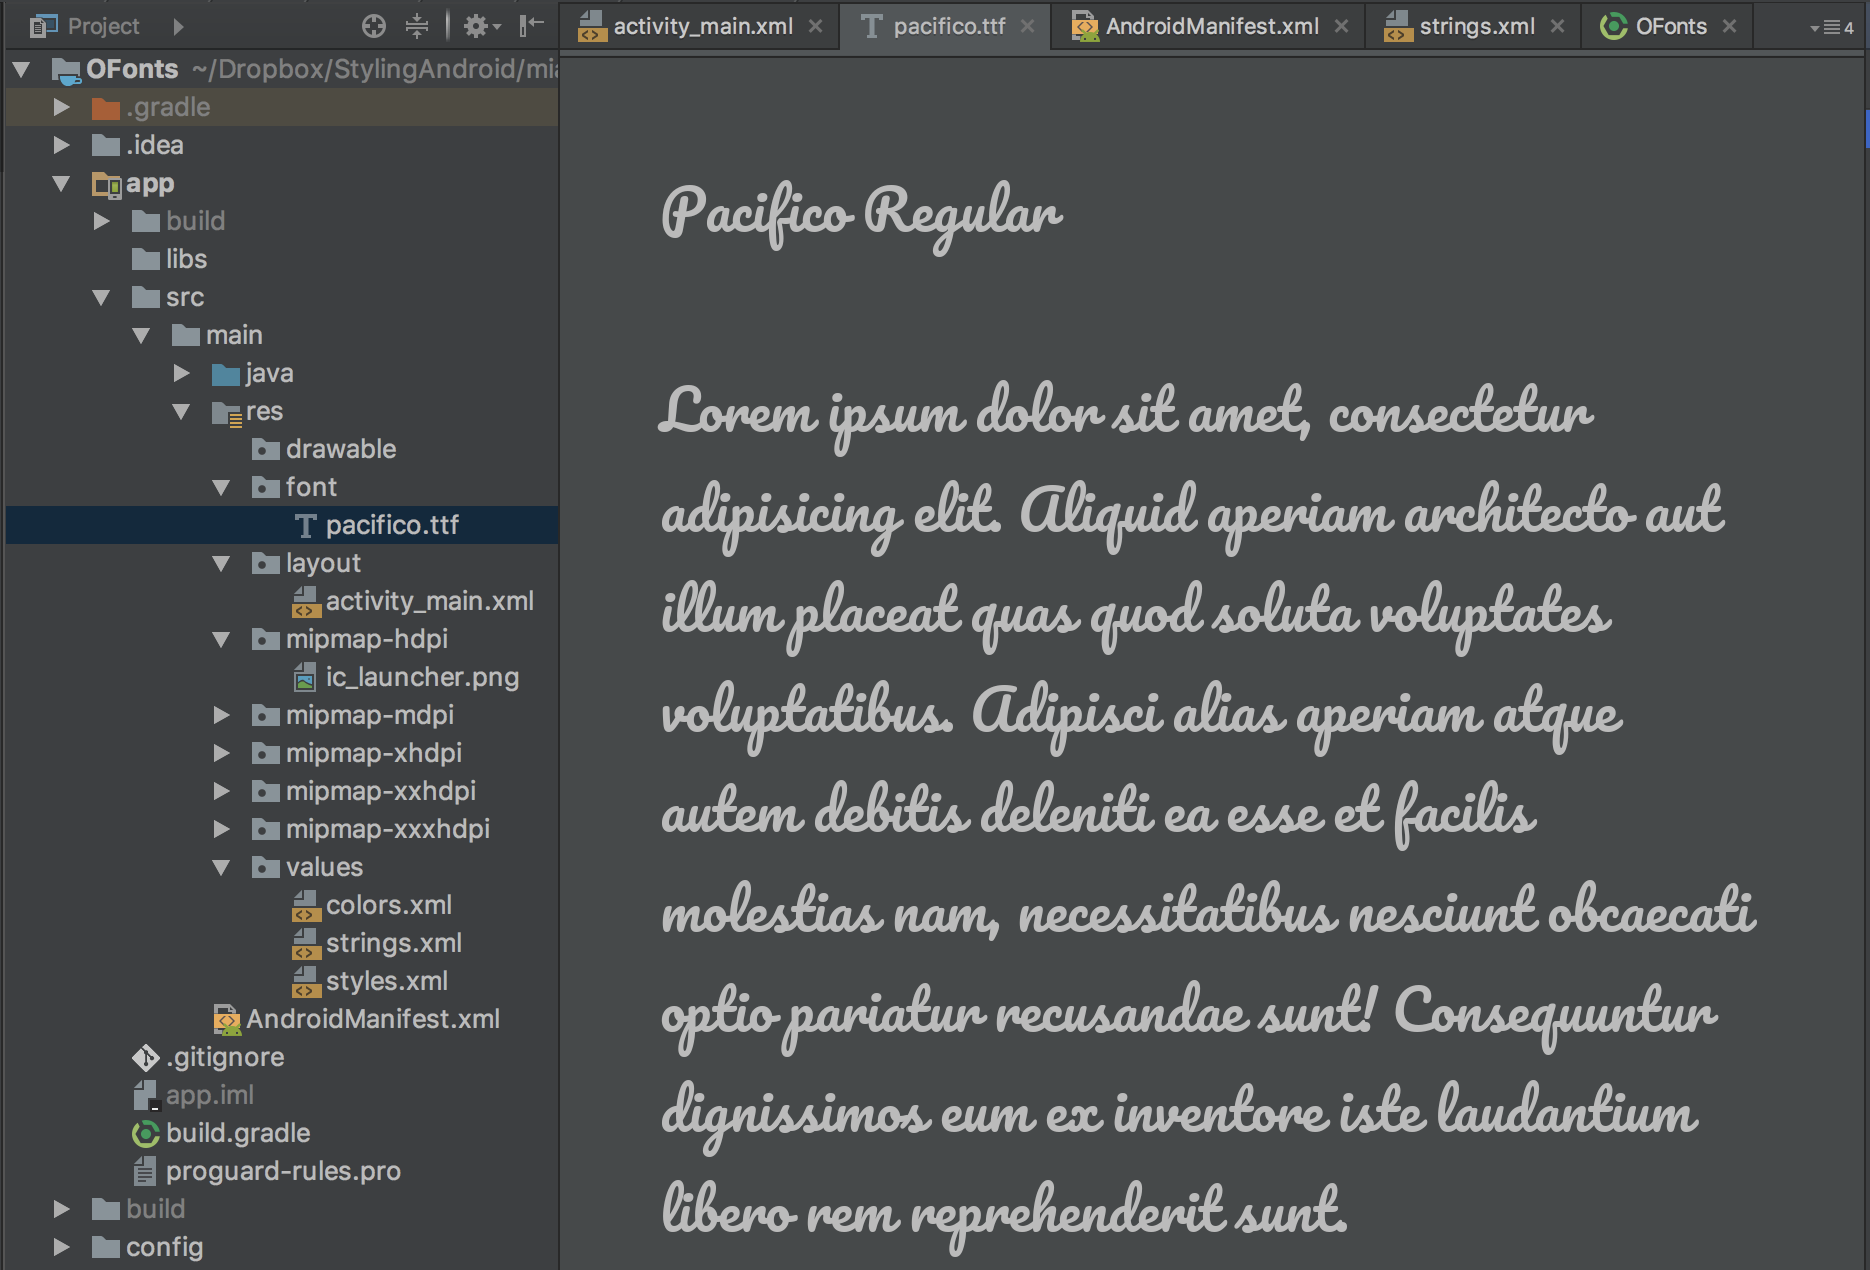Collapse the OFonts project root
This screenshot has width=1870, height=1270.
[x=22, y=70]
